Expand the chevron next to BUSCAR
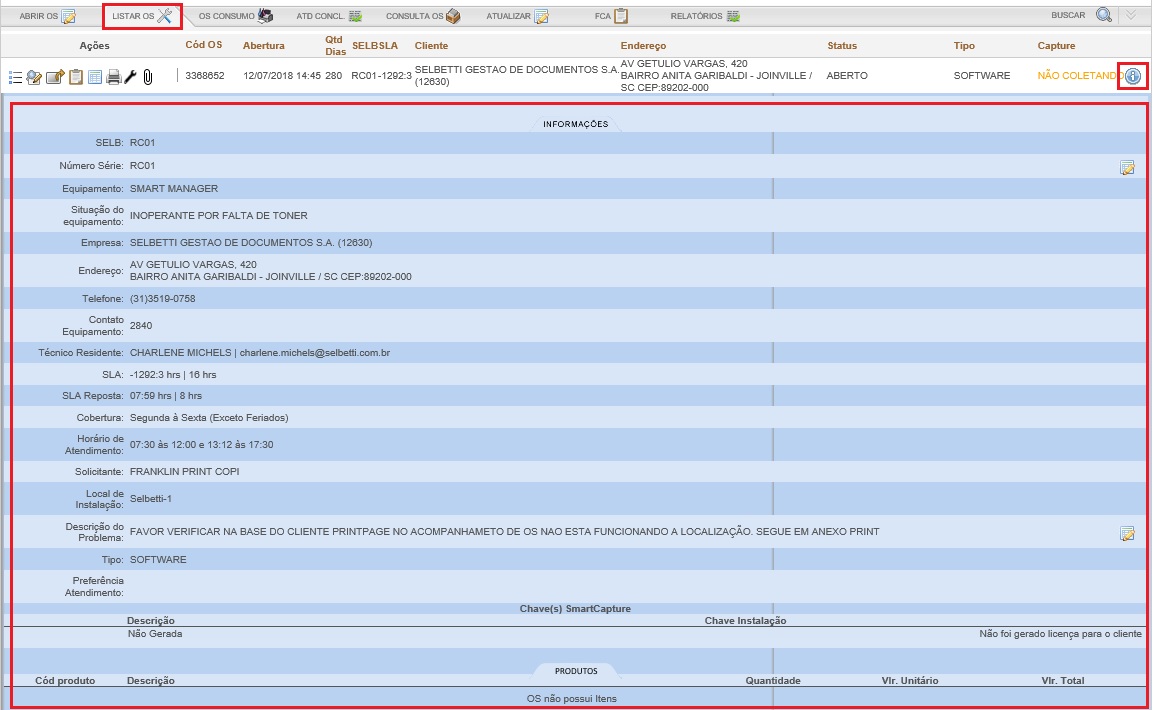 (1131, 15)
